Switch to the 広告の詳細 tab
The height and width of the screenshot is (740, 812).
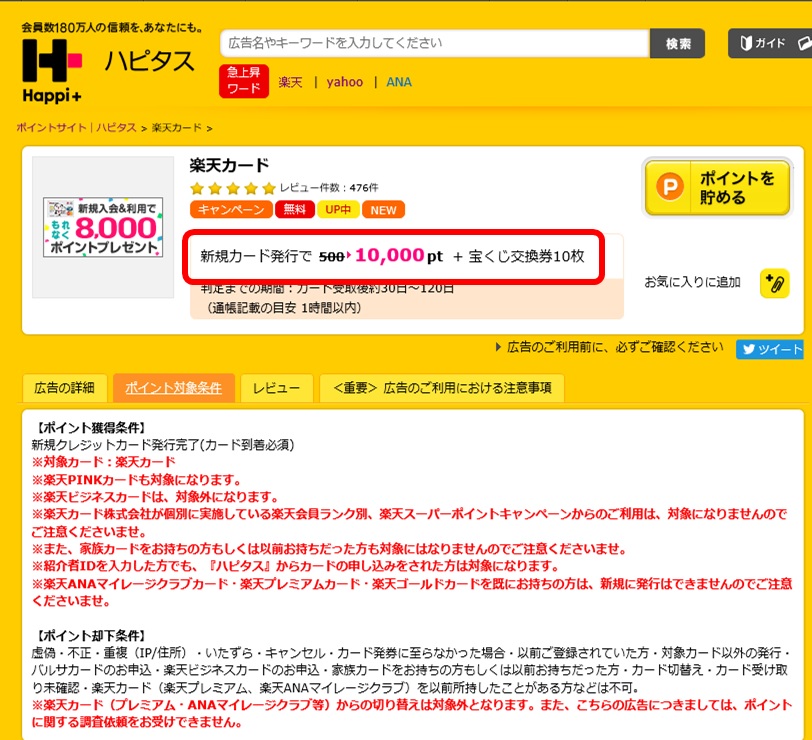coord(65,388)
